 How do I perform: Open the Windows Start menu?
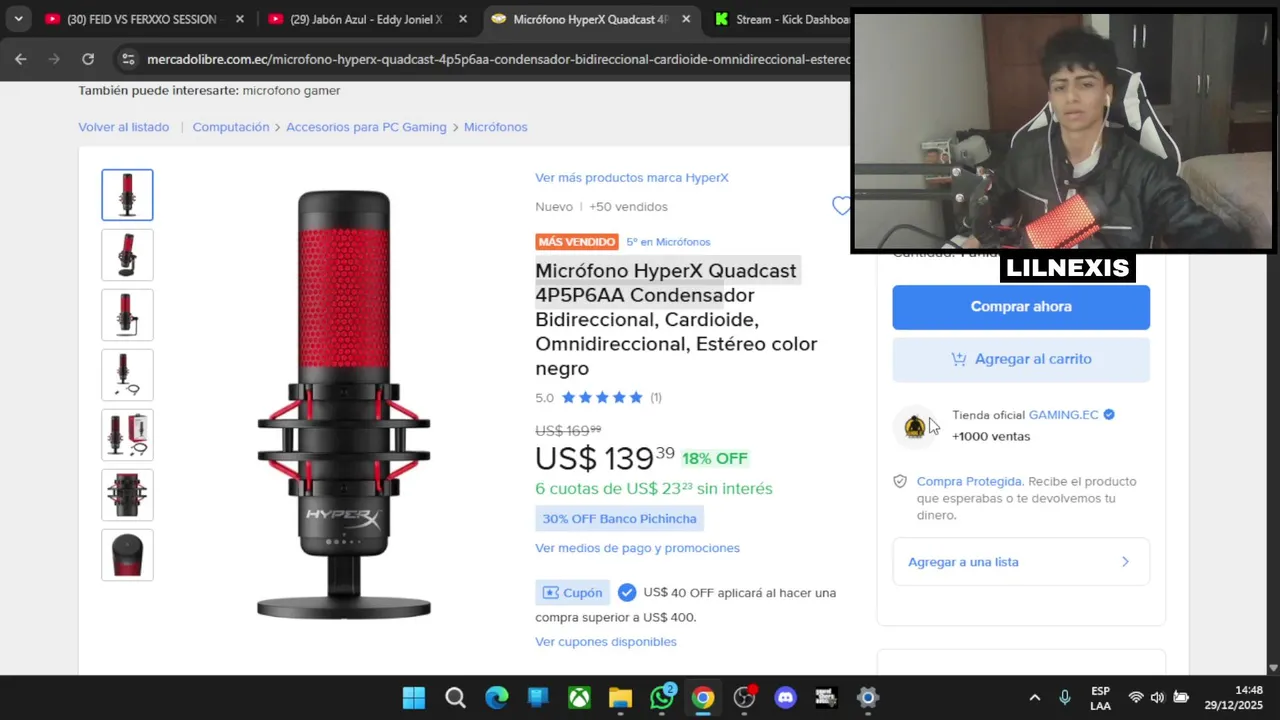point(413,698)
